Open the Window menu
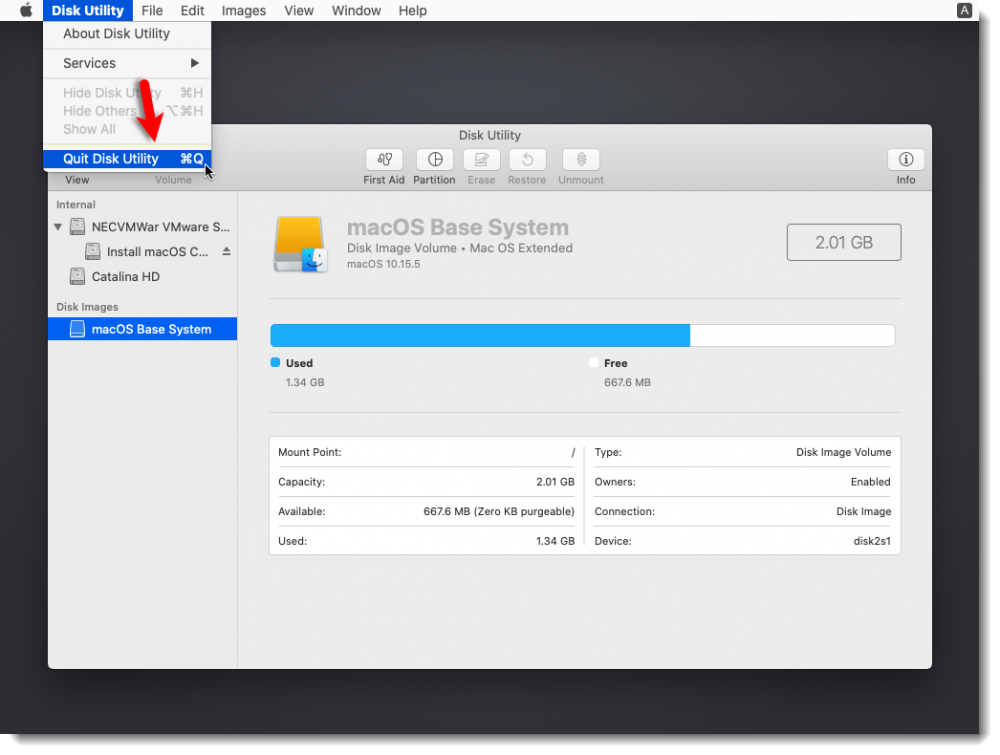 (x=356, y=10)
